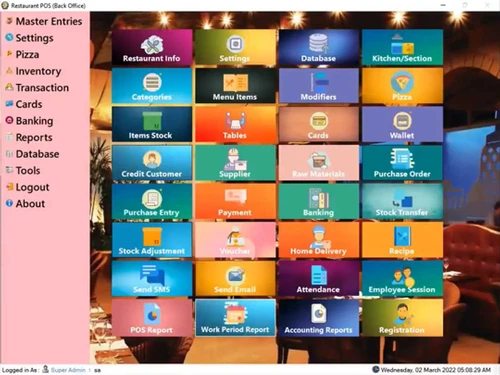Image resolution: width=500 pixels, height=375 pixels.
Task: Open the Supplier tile
Action: coord(235,163)
